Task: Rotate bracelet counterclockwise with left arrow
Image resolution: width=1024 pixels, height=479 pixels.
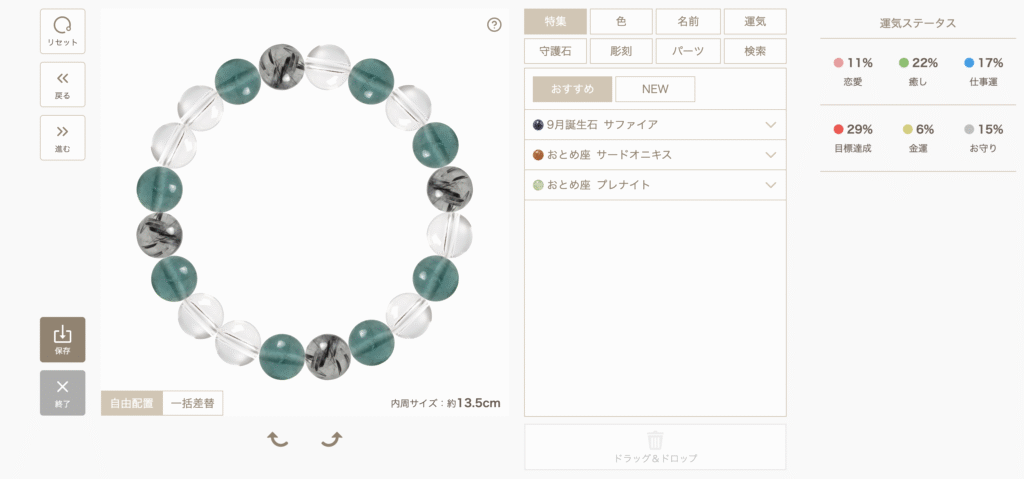Action: (278, 439)
